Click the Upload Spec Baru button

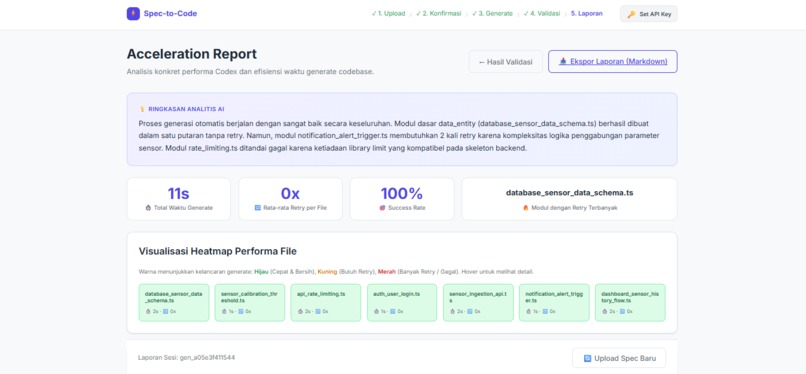pos(619,358)
